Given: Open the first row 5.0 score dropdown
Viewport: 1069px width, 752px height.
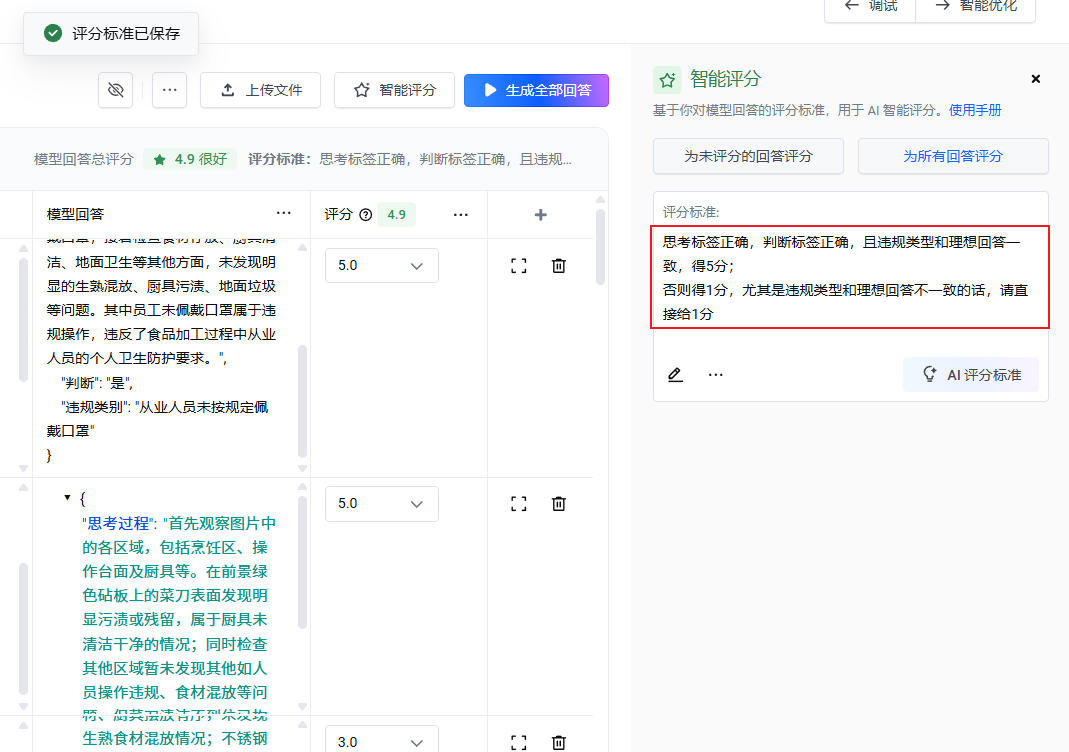Looking at the screenshot, I should pyautogui.click(x=381, y=266).
